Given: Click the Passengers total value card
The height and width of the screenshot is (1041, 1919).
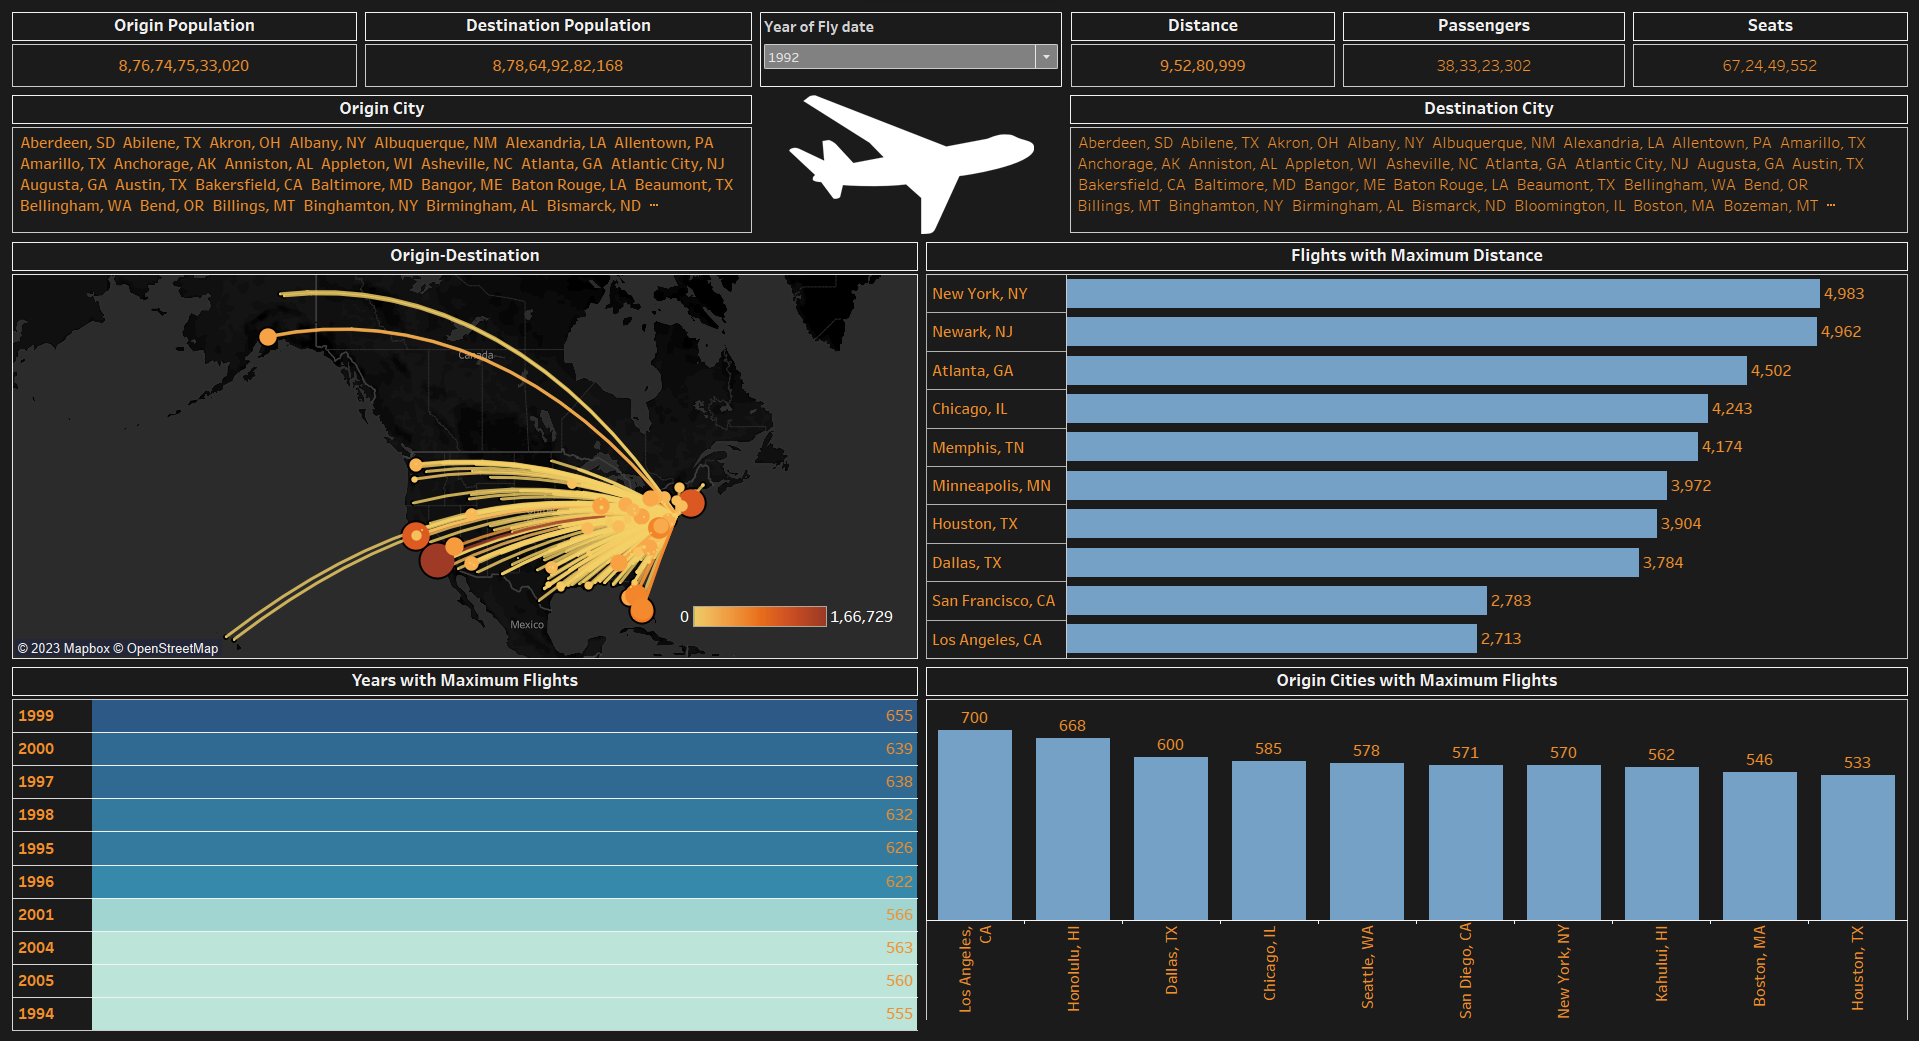Looking at the screenshot, I should coord(1483,66).
